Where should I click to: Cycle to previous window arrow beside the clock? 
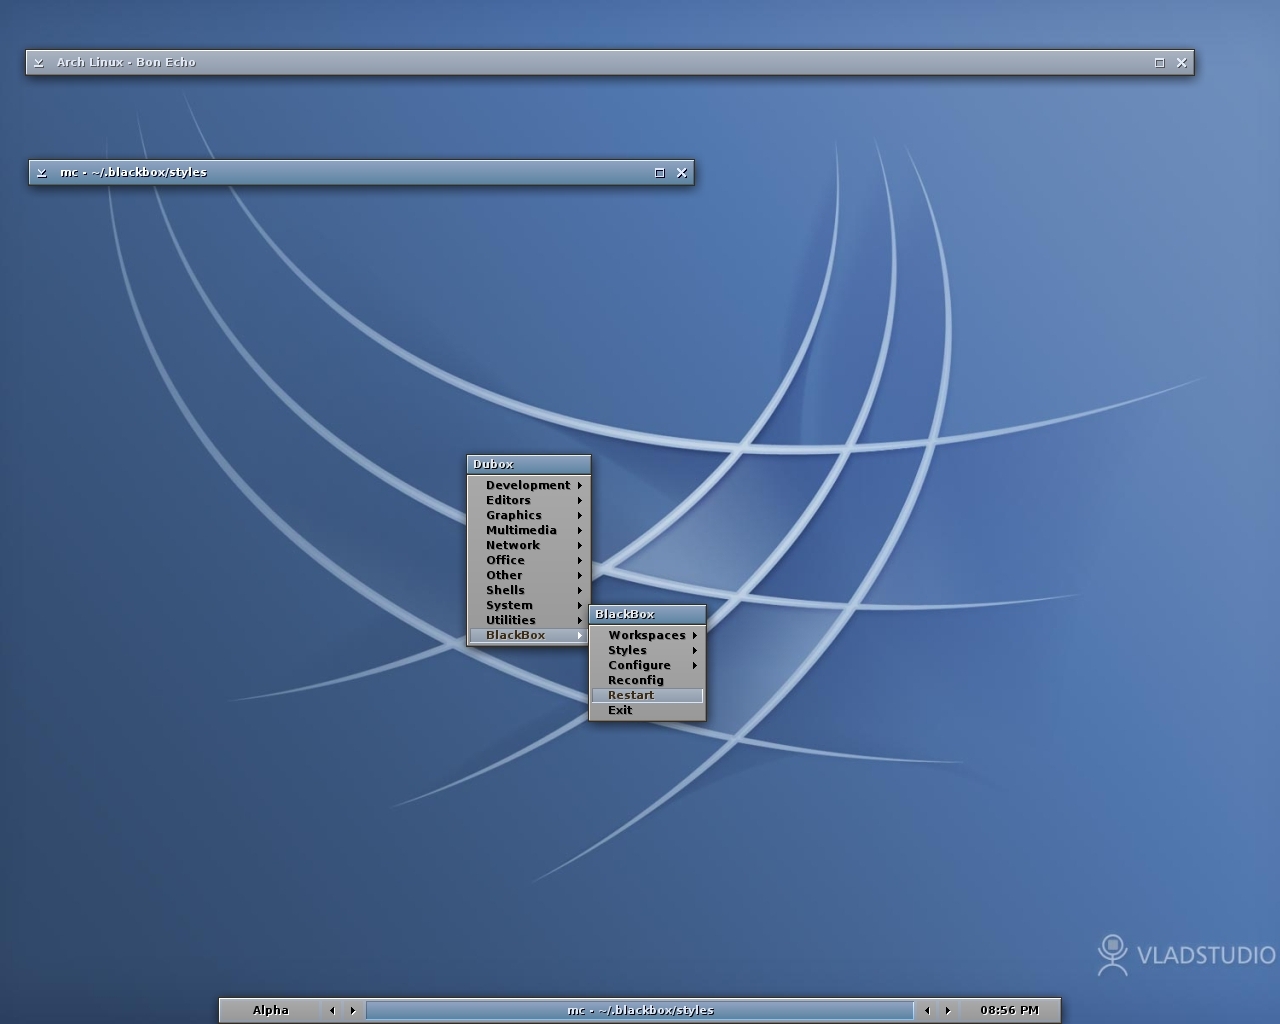[927, 1010]
